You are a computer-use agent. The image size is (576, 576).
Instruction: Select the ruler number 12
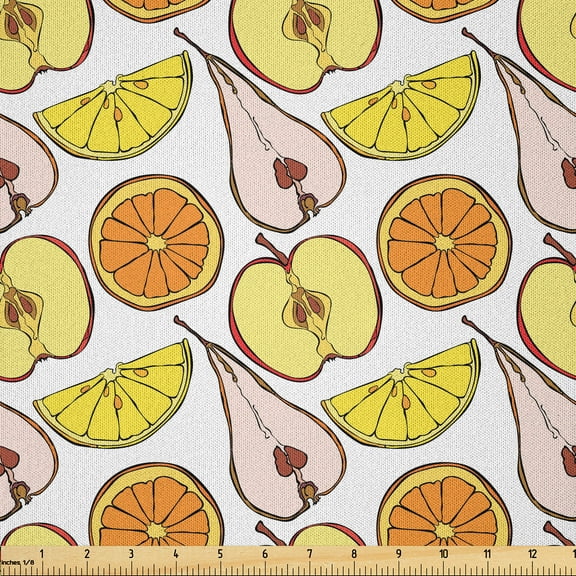coord(533,554)
